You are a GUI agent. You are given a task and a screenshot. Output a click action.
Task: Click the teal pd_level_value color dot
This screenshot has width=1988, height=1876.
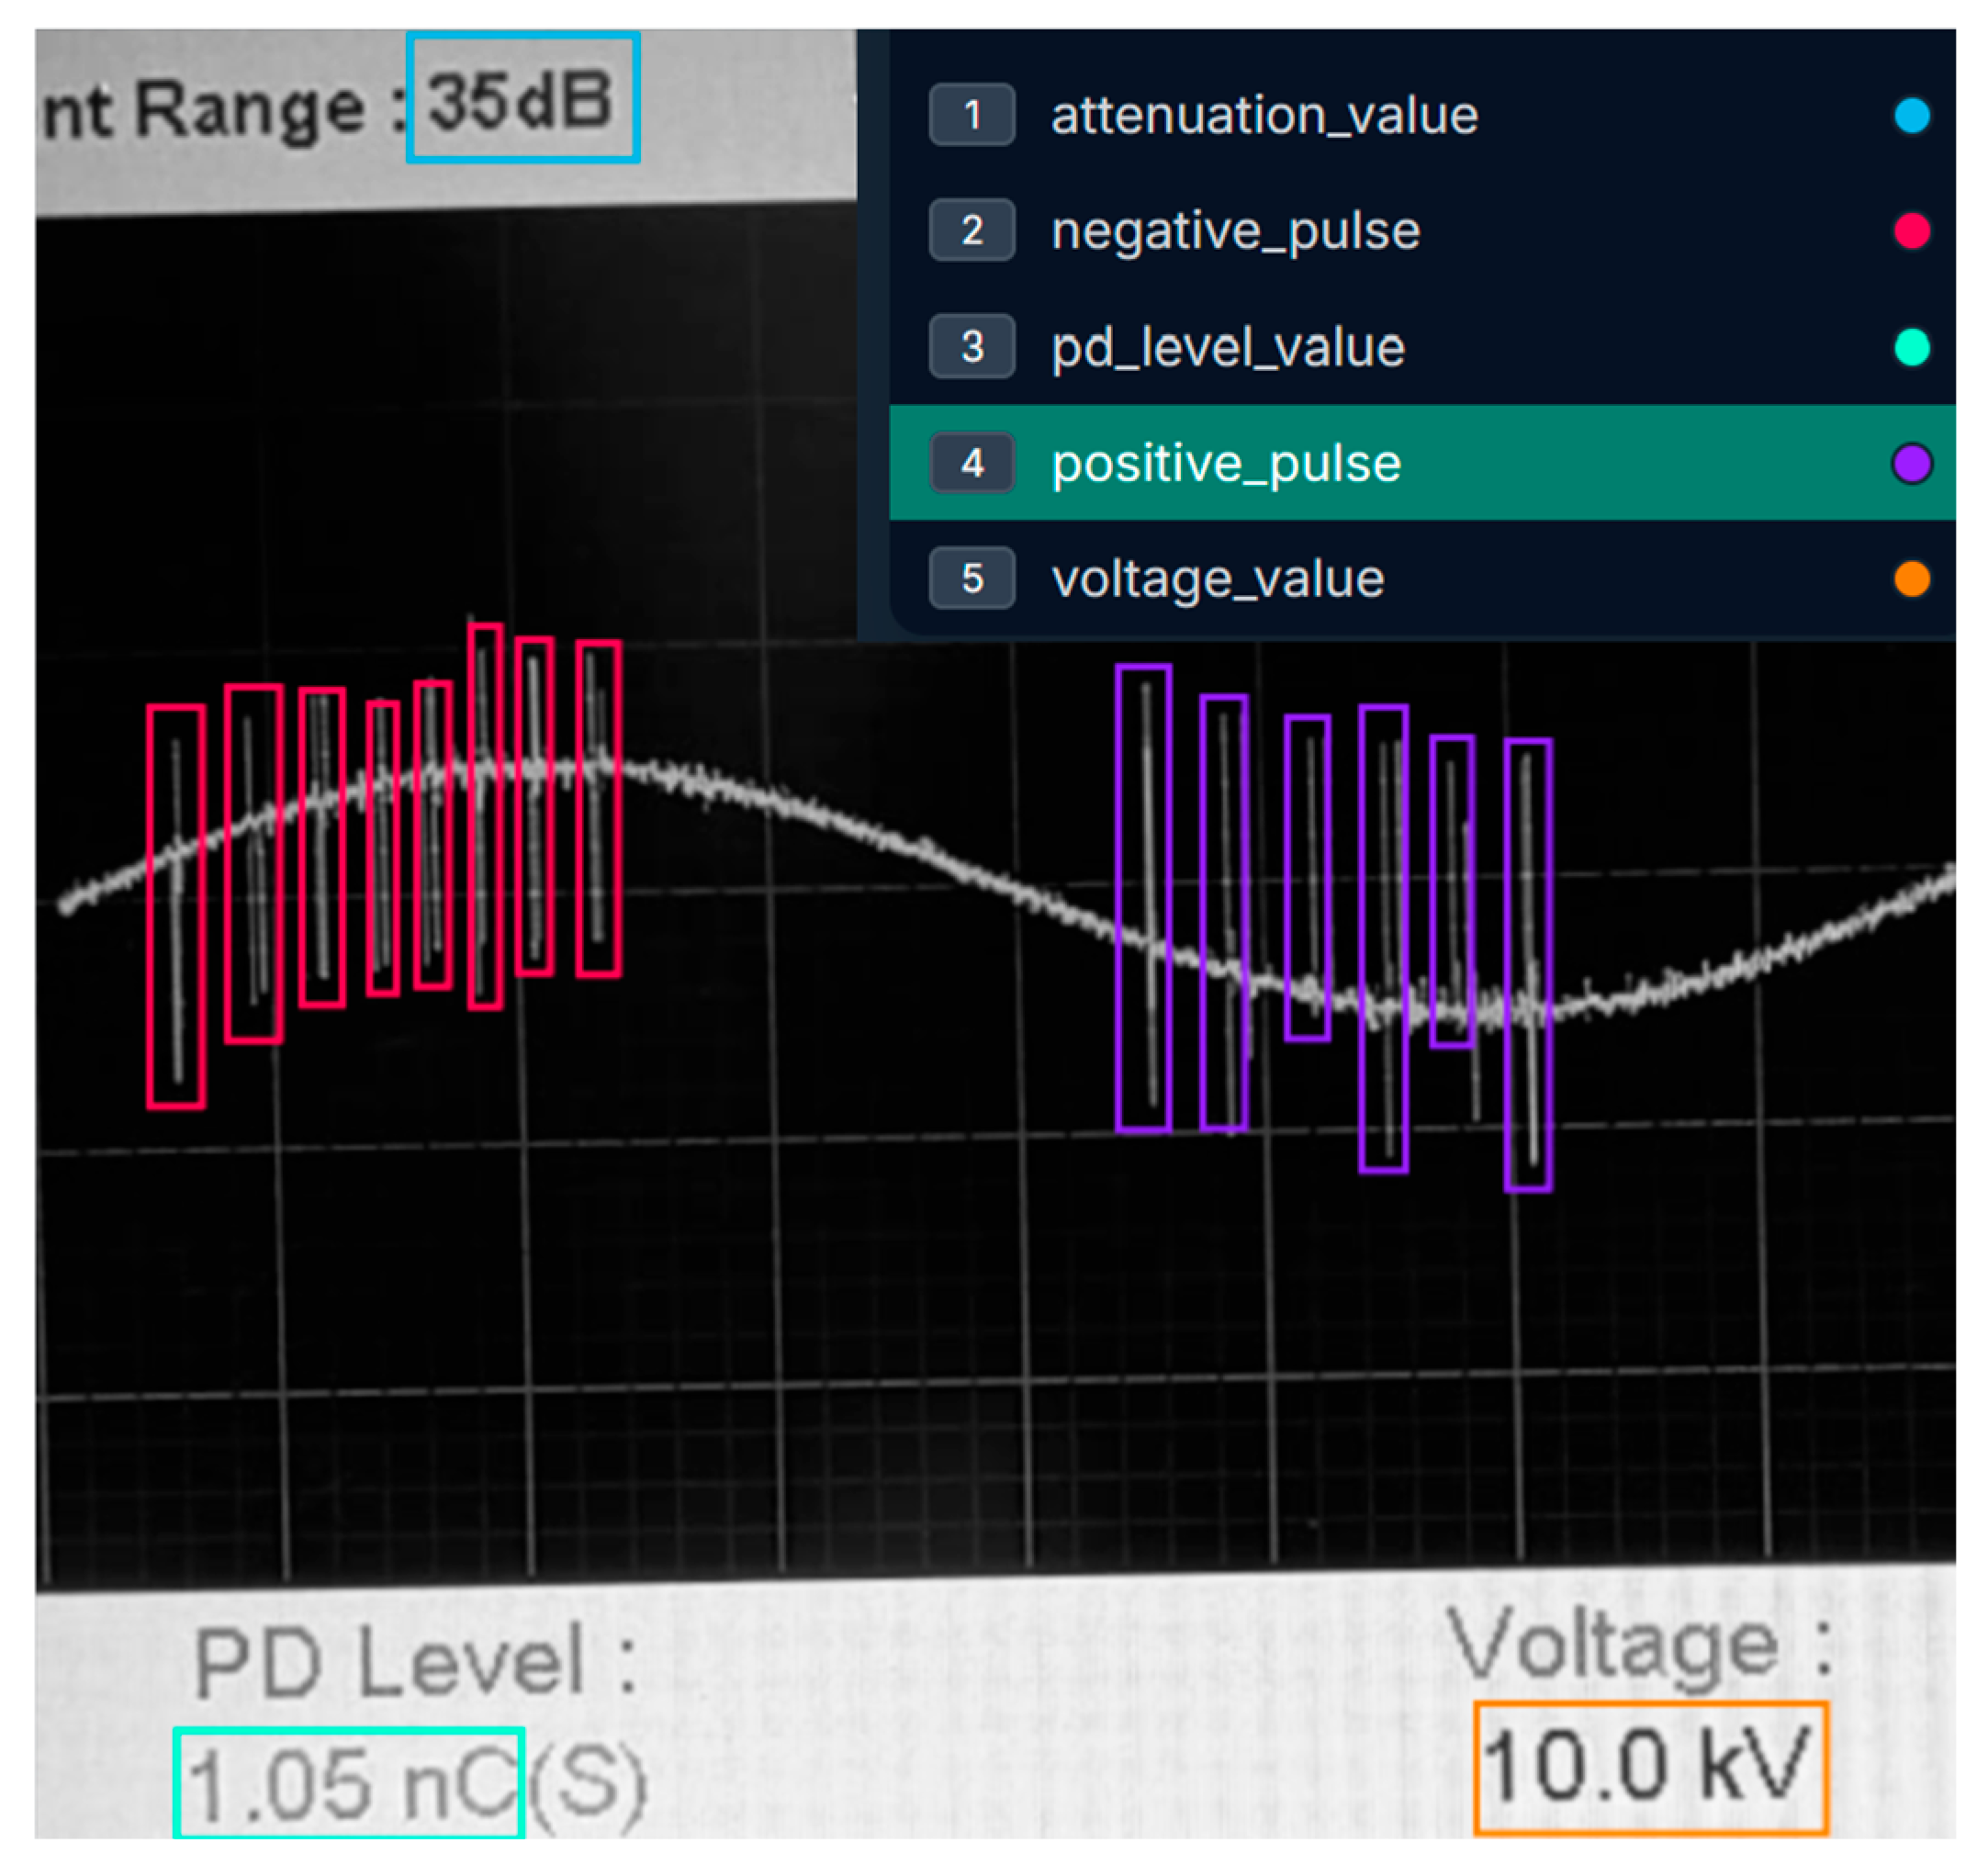coord(1911,347)
